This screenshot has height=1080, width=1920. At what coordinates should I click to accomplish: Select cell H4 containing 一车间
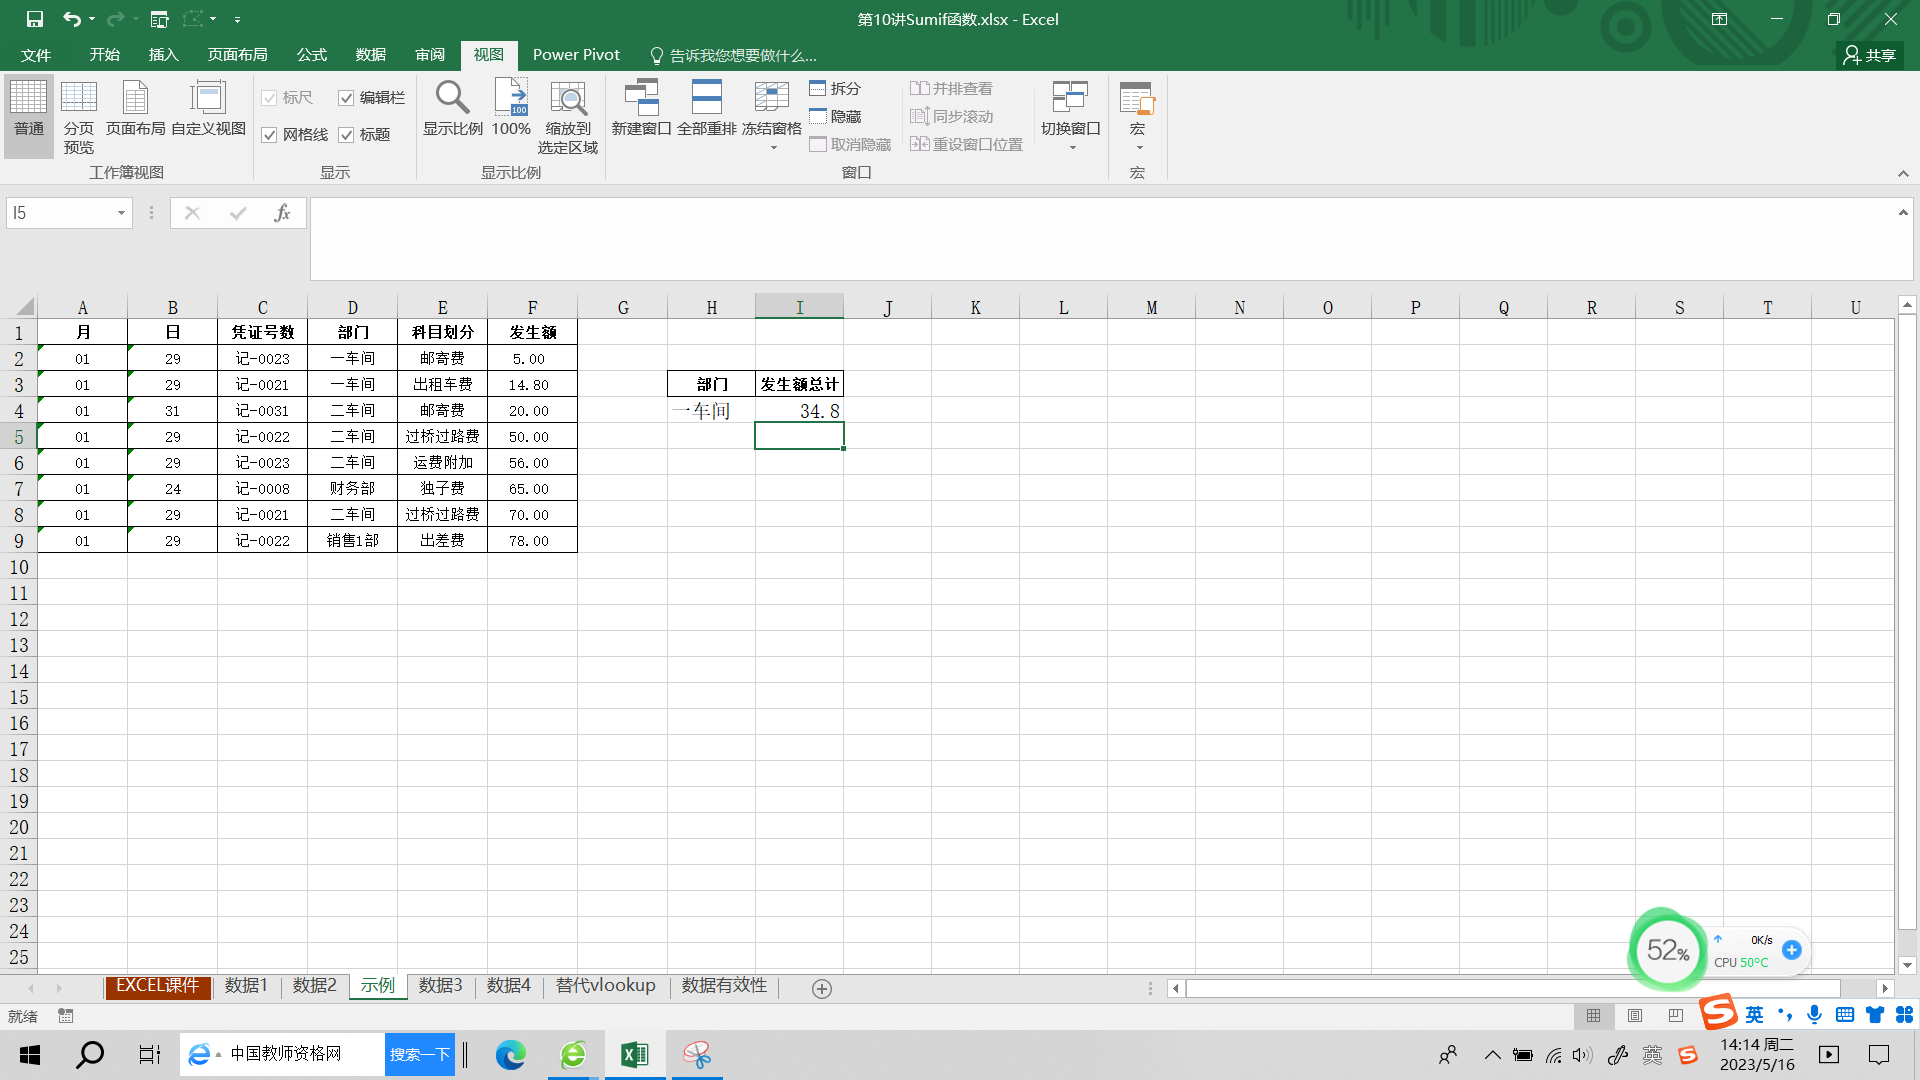(711, 411)
